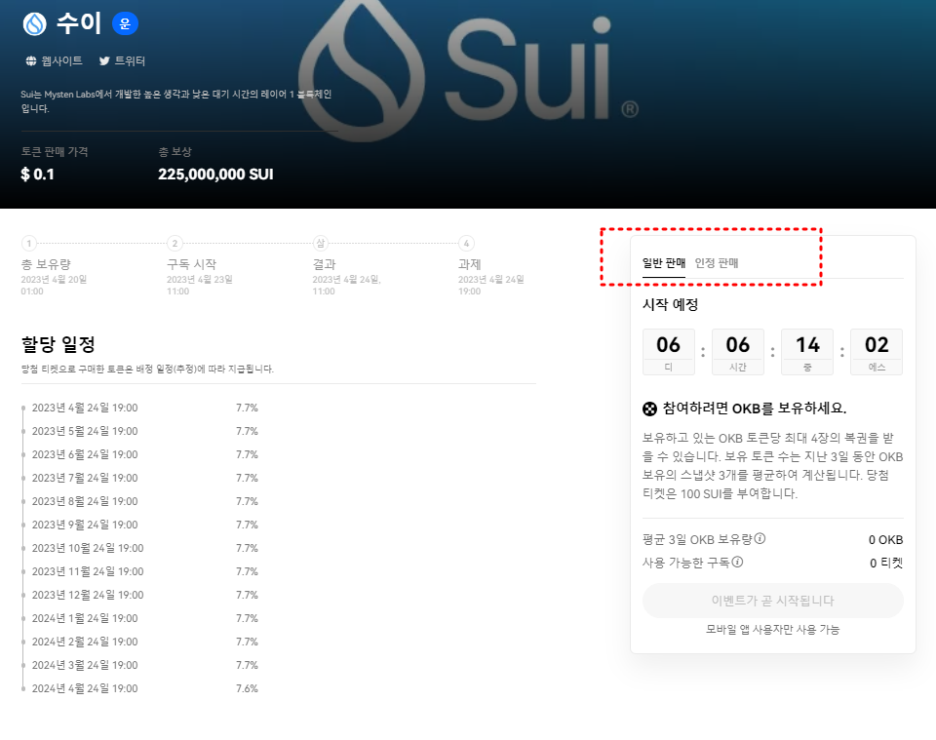Switch to the 인정 판매 tab
The width and height of the screenshot is (936, 740).
tap(716, 263)
